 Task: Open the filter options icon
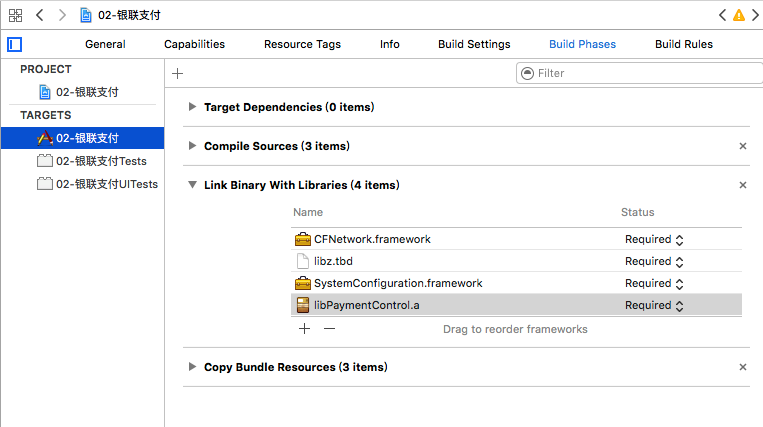point(527,73)
